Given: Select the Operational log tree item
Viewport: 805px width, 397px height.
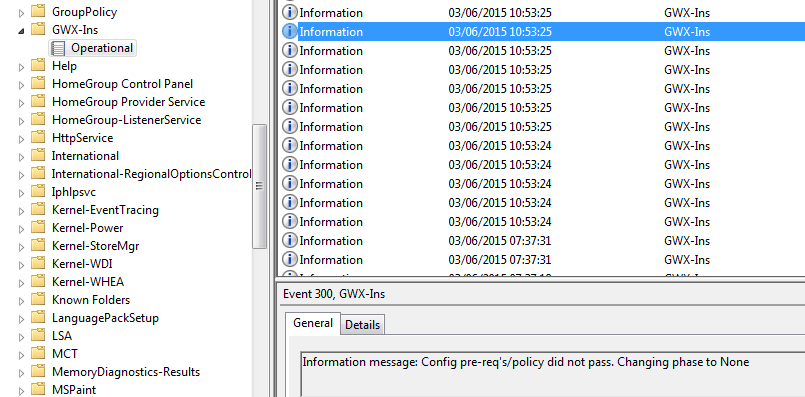Looking at the screenshot, I should pyautogui.click(x=93, y=48).
